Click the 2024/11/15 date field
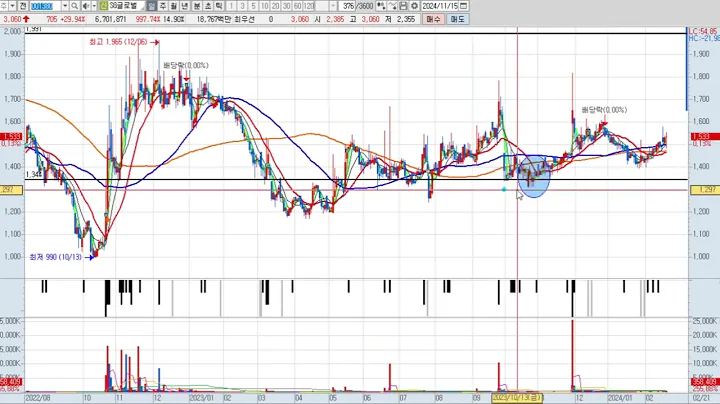This screenshot has width=720, height=404. click(440, 6)
